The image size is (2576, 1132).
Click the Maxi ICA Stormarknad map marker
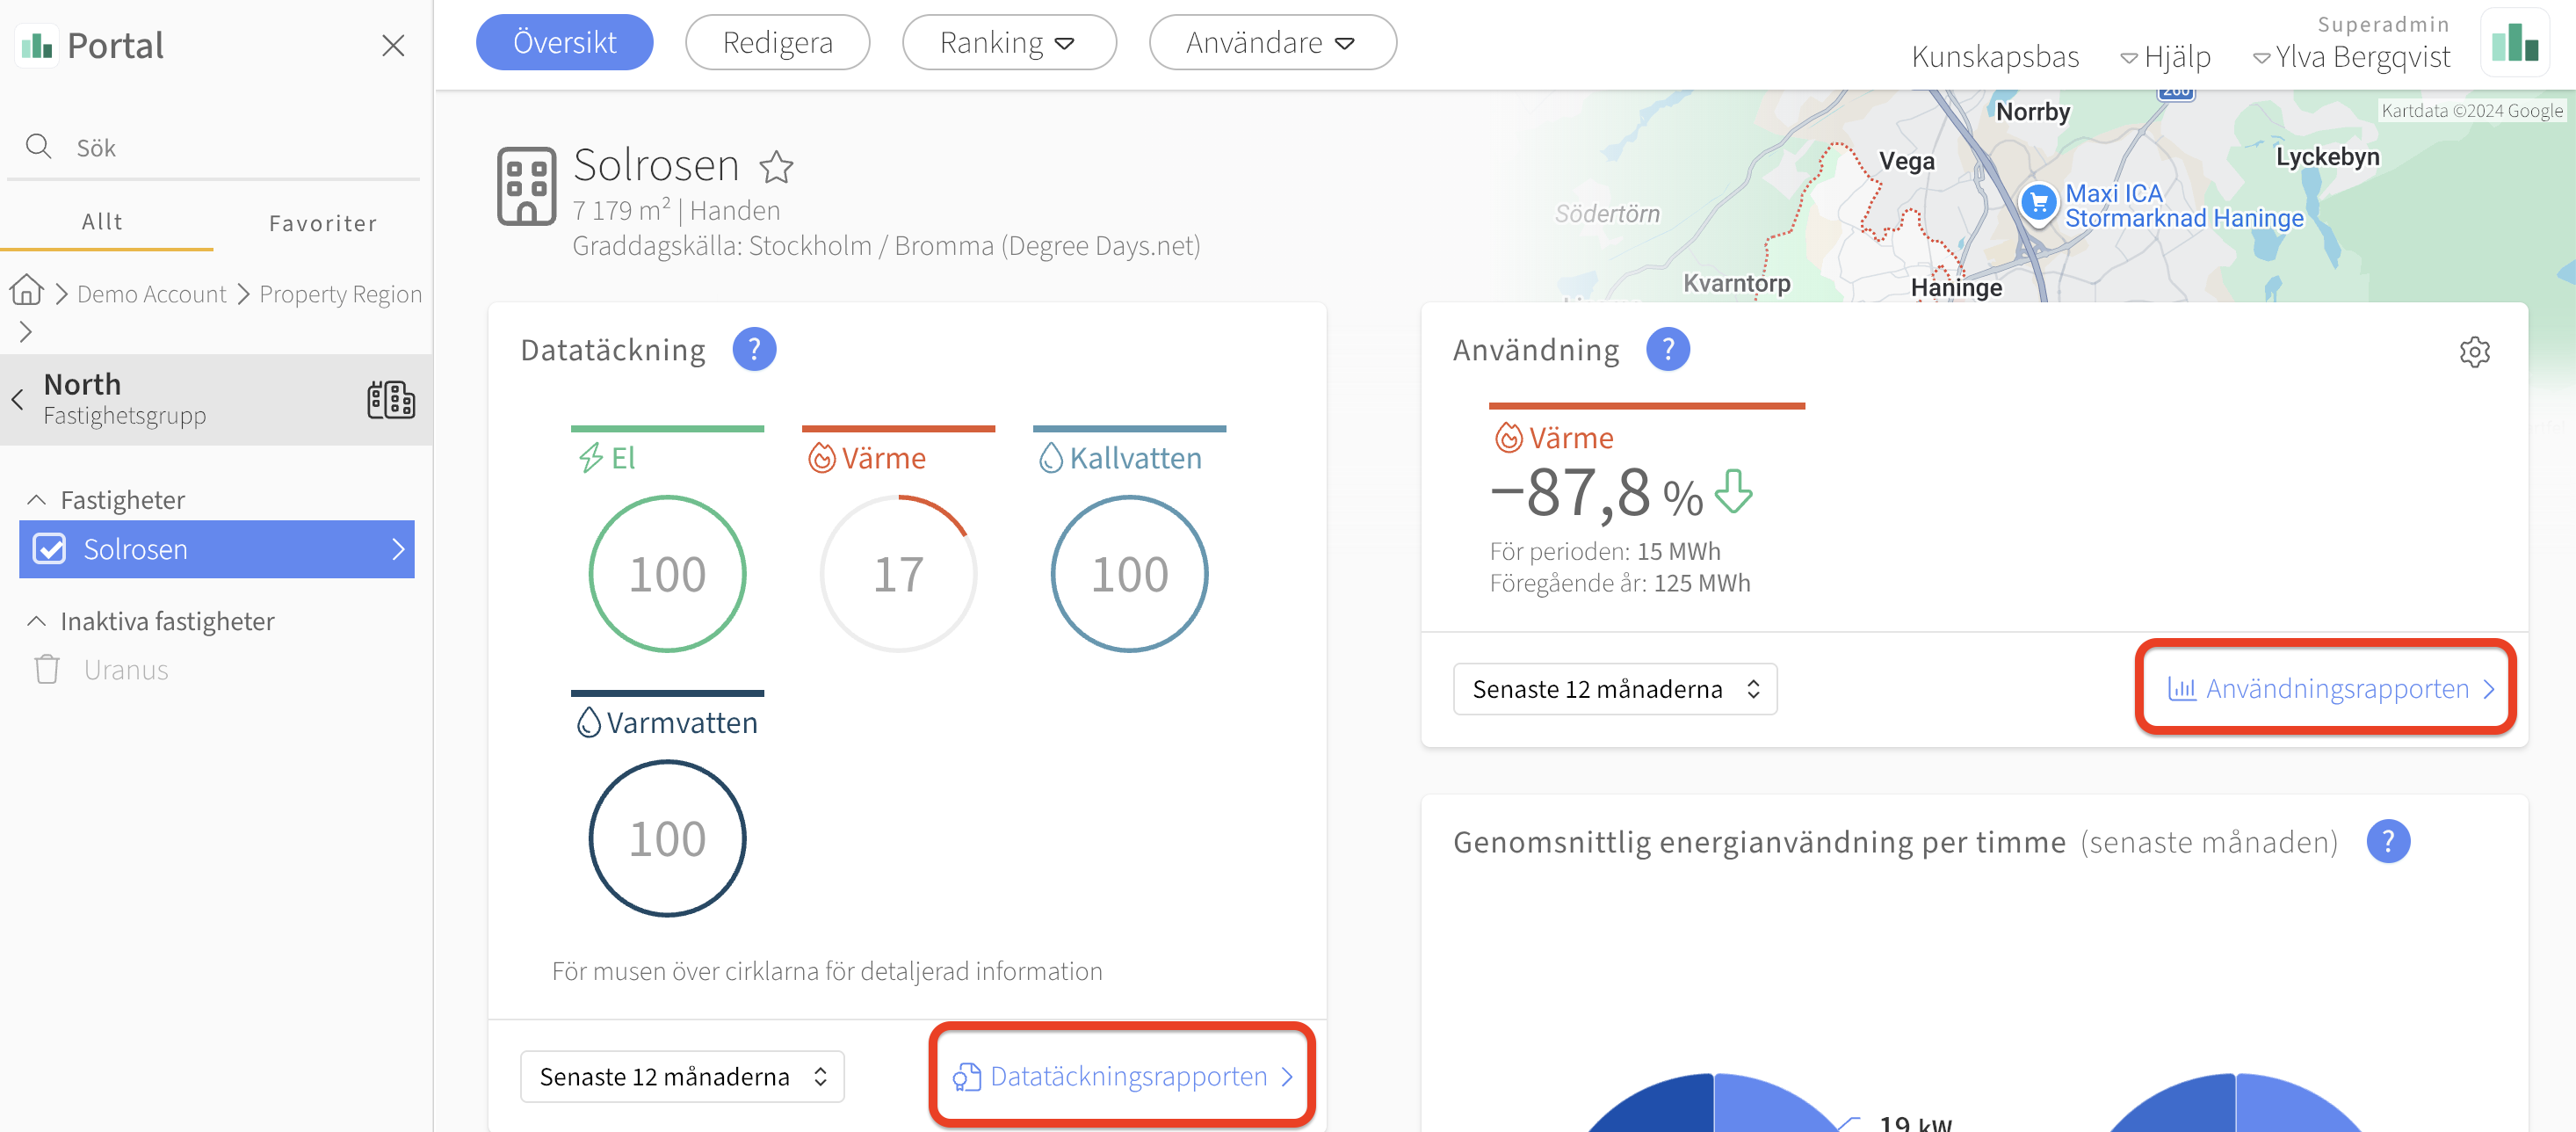tap(2037, 204)
